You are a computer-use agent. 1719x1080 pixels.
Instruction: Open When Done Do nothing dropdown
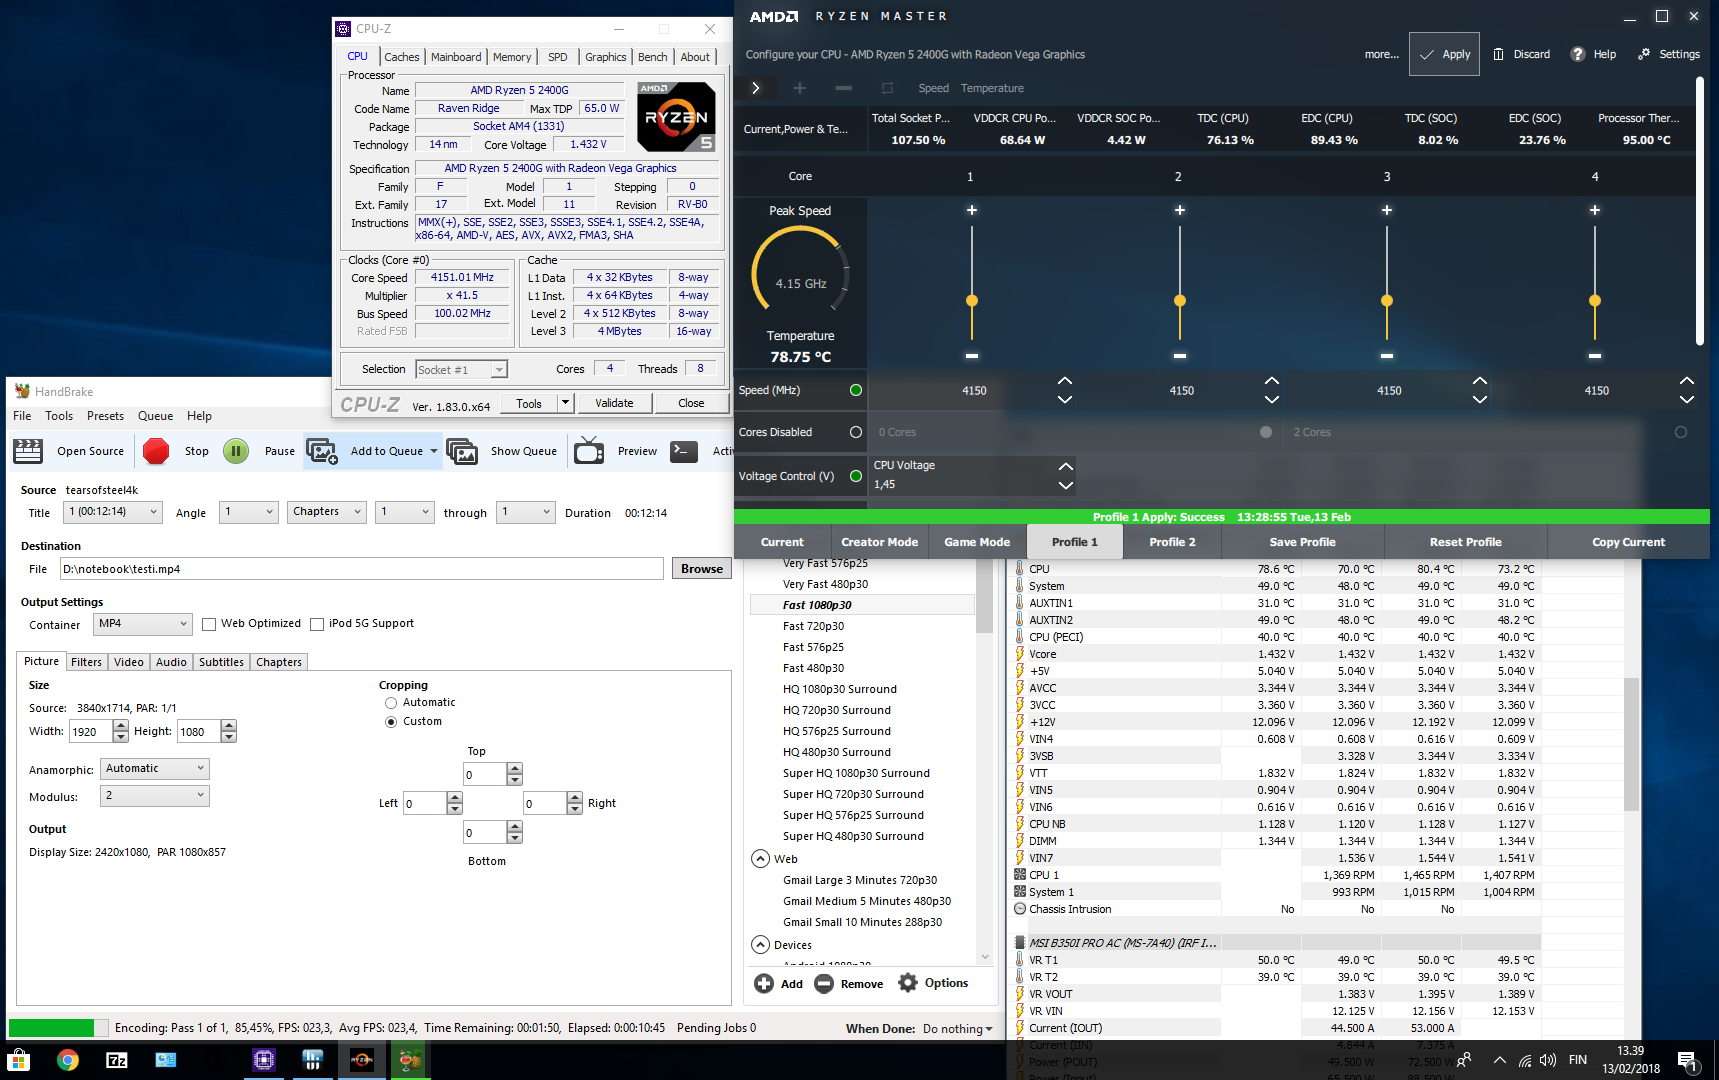pyautogui.click(x=958, y=1029)
